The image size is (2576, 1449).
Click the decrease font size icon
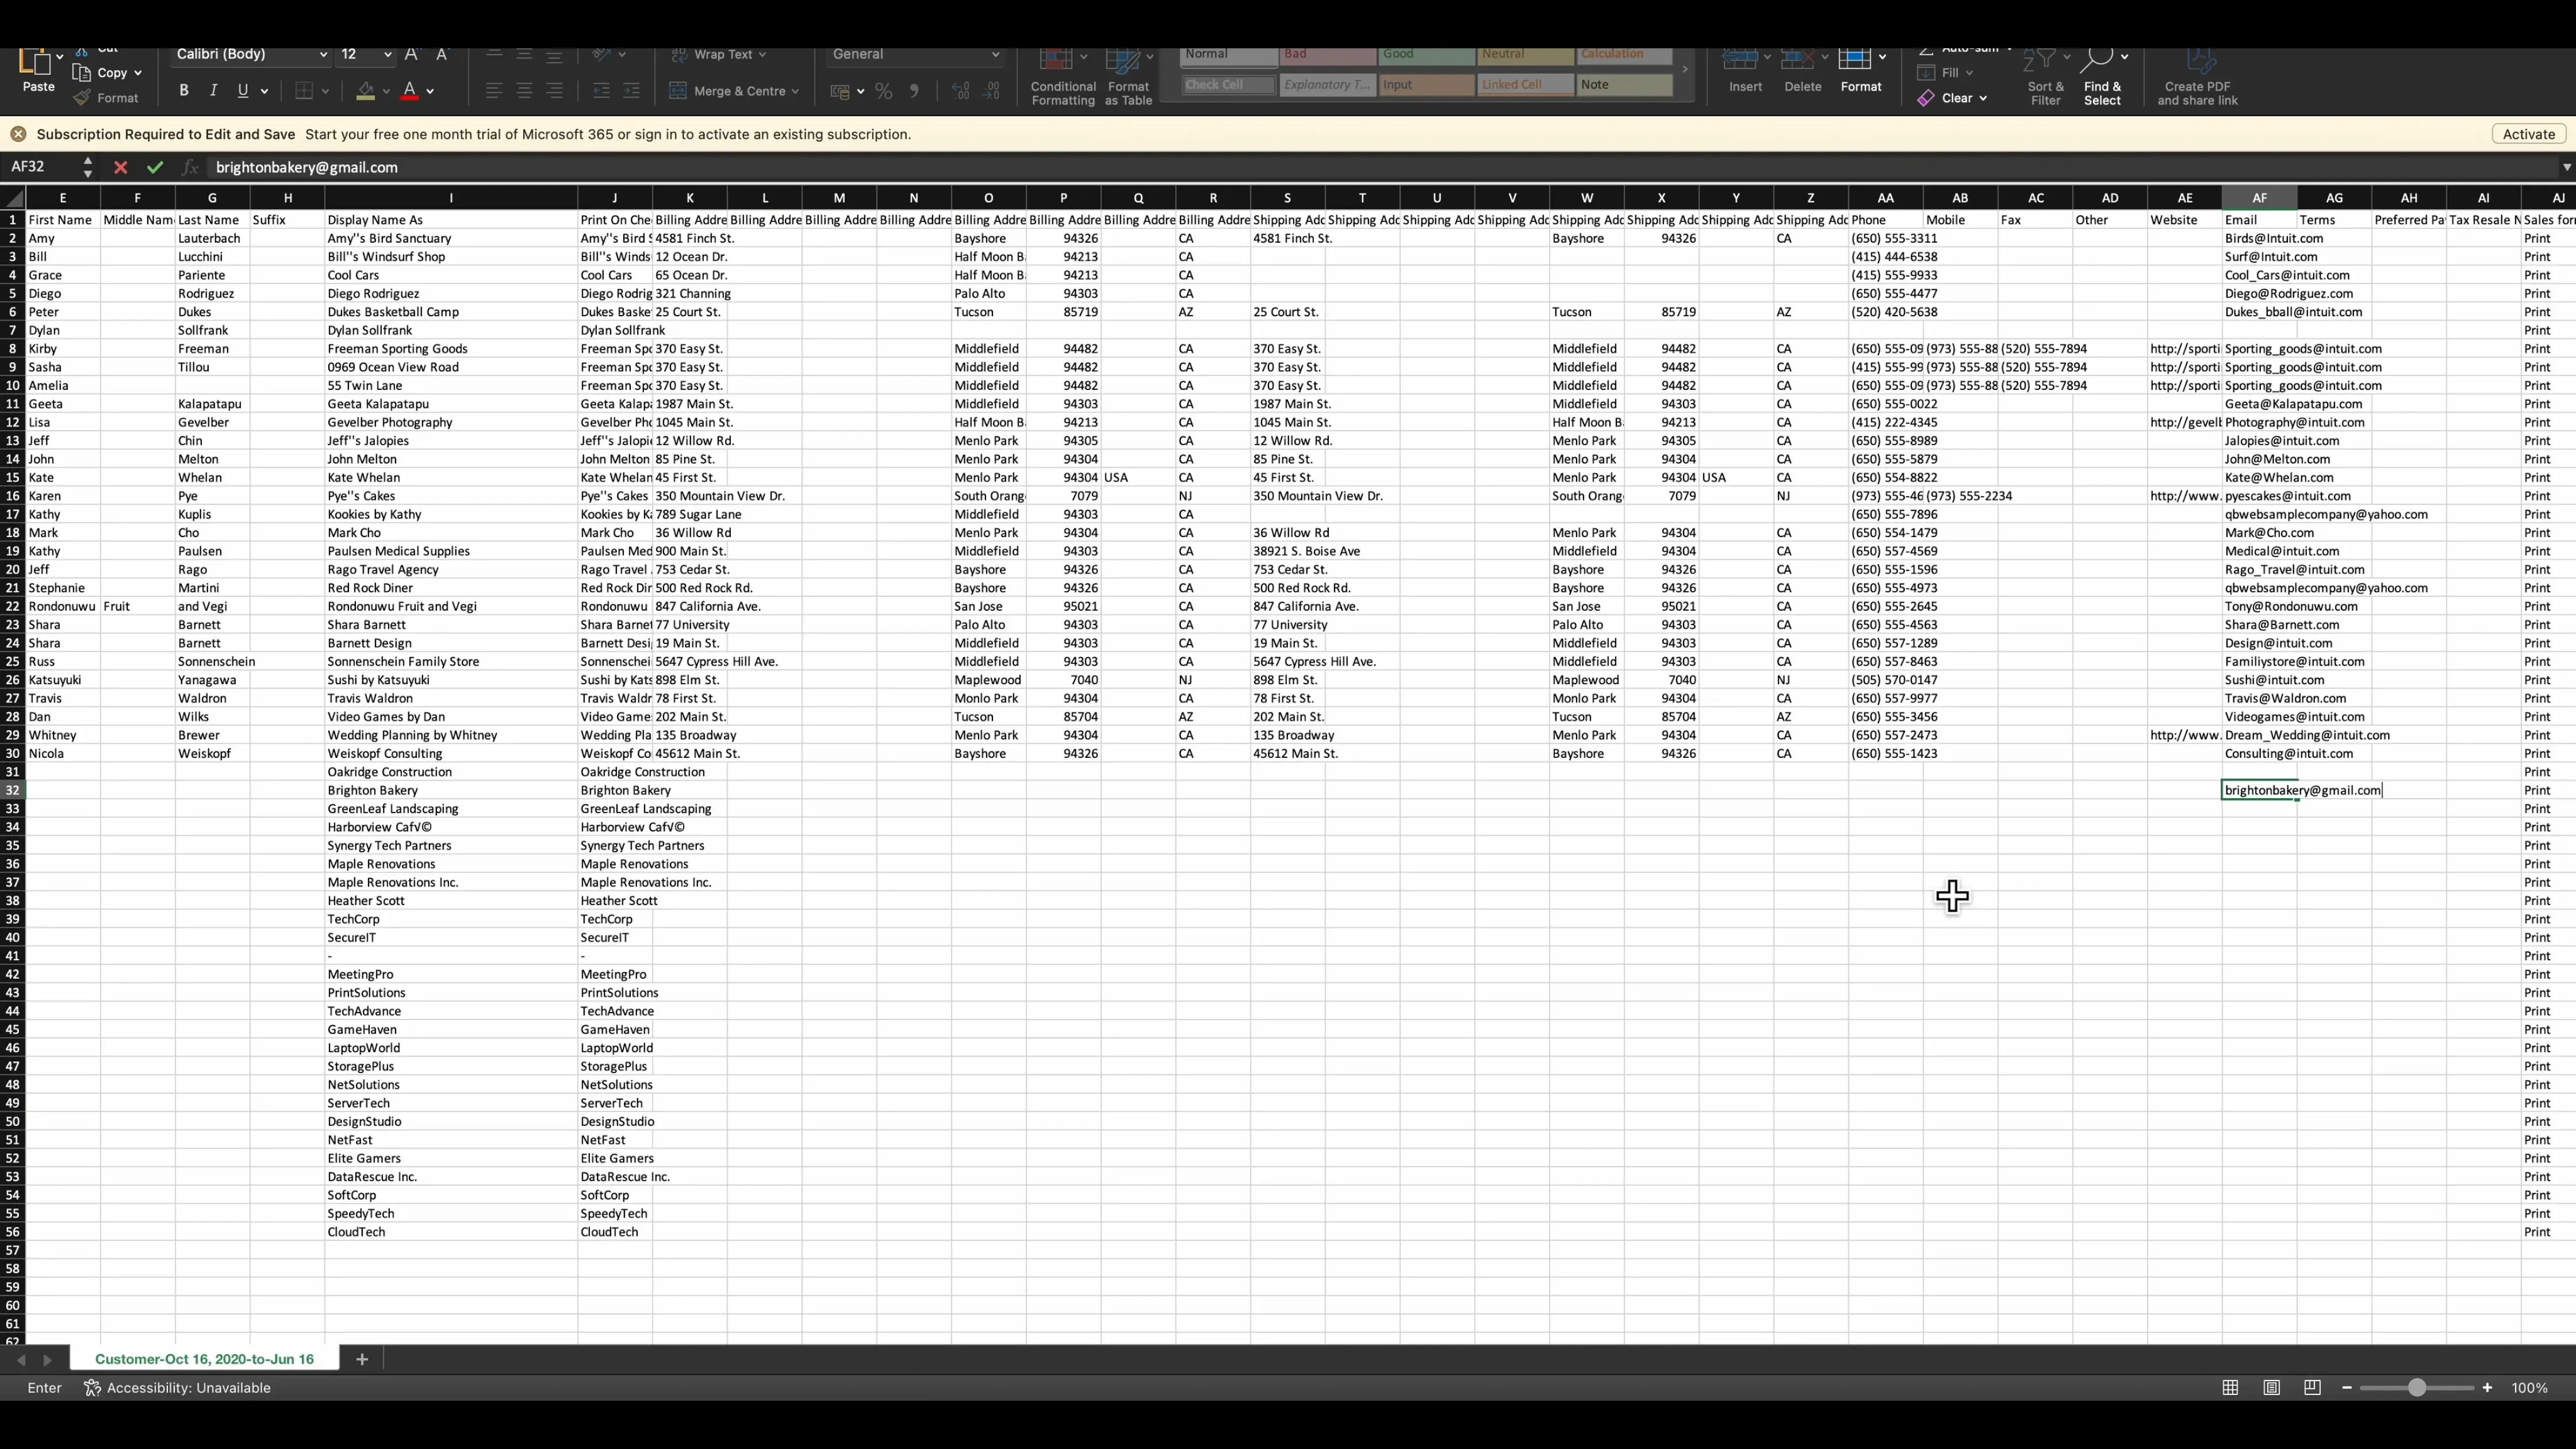(443, 54)
